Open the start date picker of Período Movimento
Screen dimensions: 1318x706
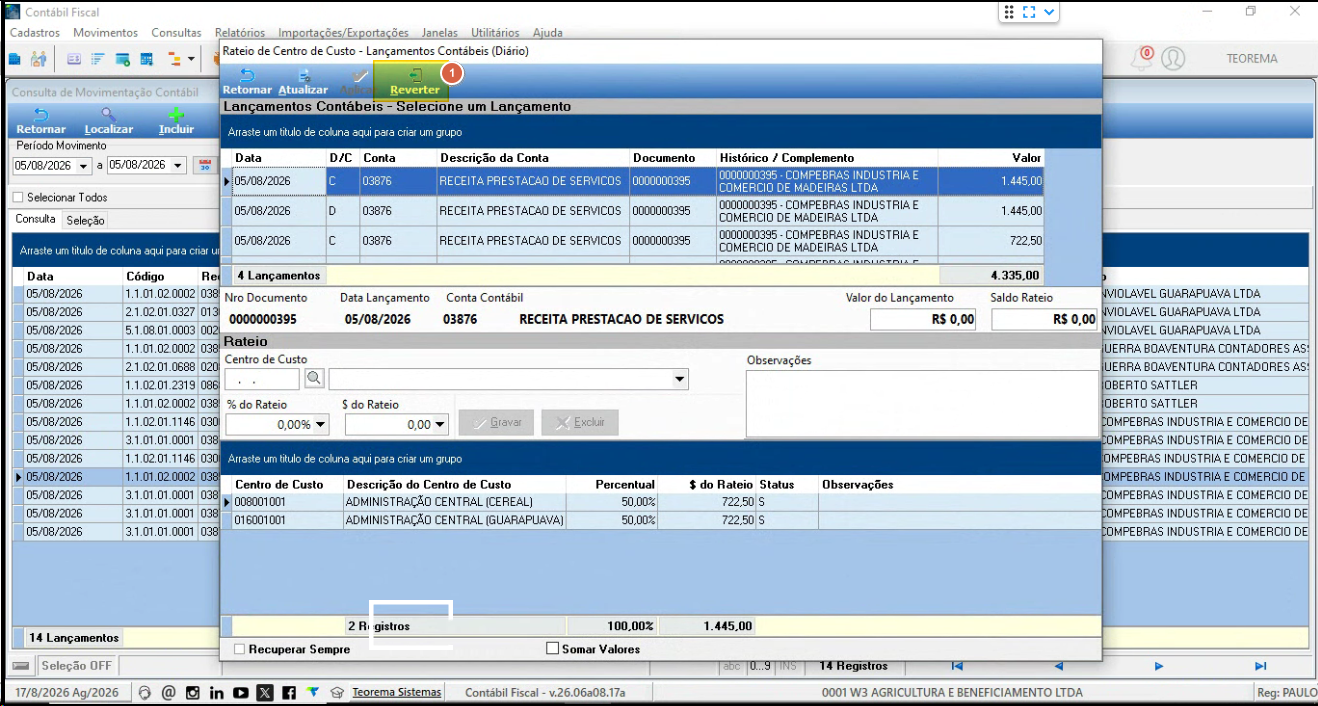(x=84, y=166)
